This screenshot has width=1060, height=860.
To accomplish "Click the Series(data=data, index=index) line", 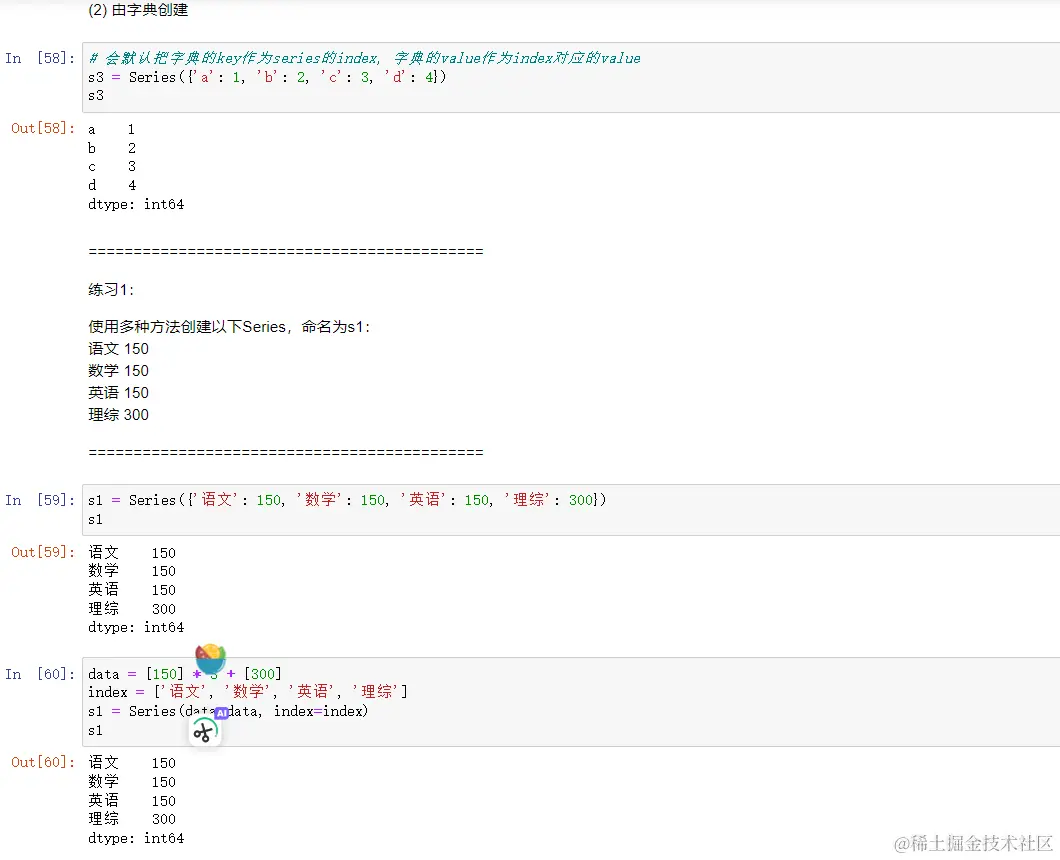I will pyautogui.click(x=228, y=711).
